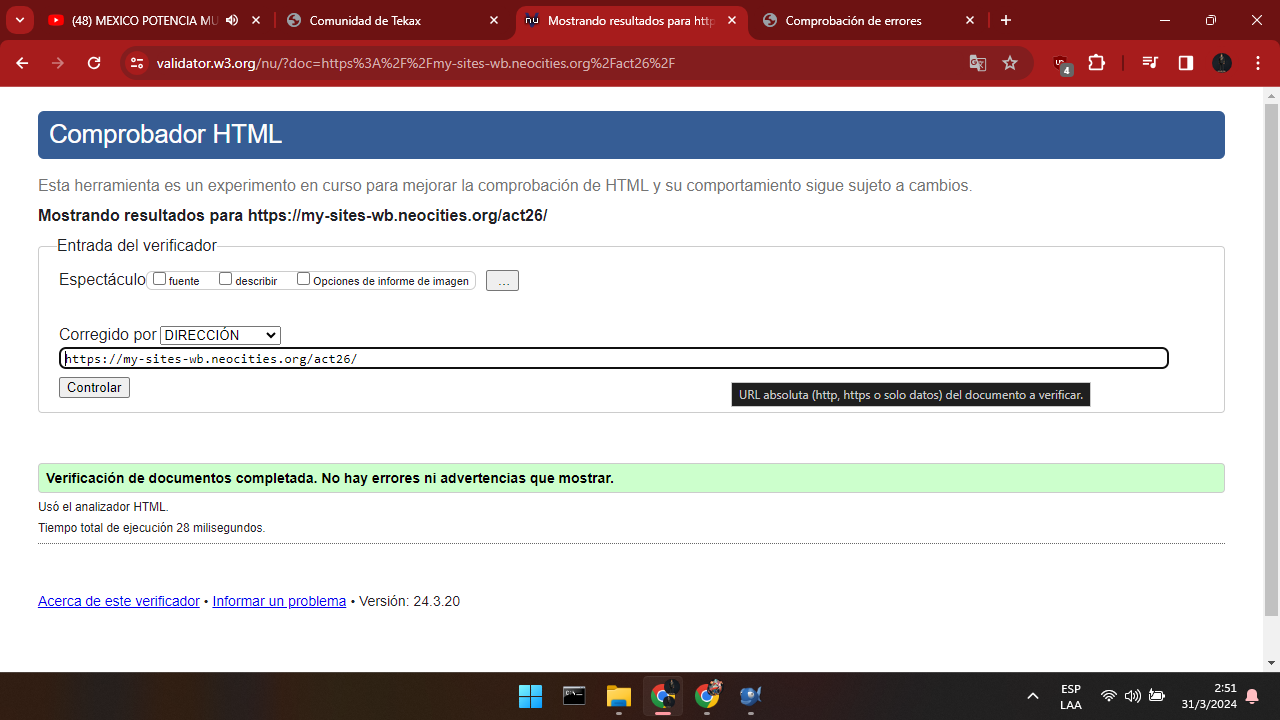Click the document URL input field
The height and width of the screenshot is (720, 1280).
coord(613,358)
